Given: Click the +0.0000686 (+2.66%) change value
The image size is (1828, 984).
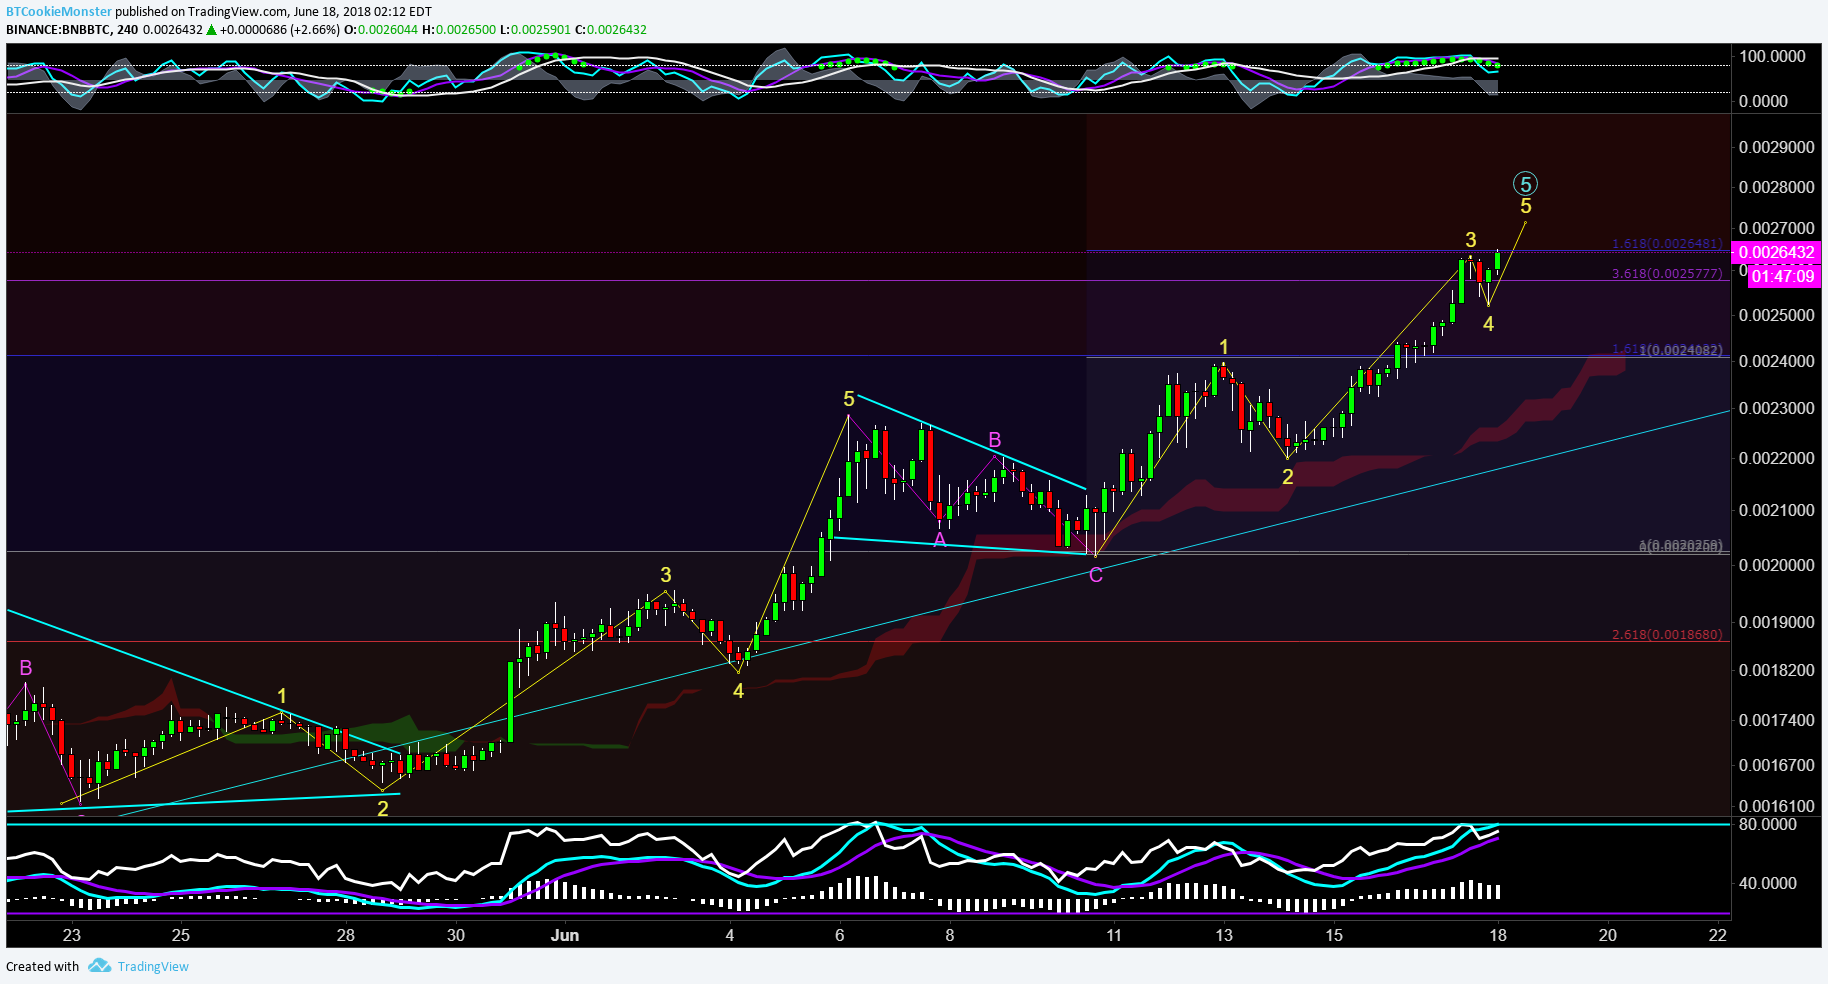Looking at the screenshot, I should [280, 29].
